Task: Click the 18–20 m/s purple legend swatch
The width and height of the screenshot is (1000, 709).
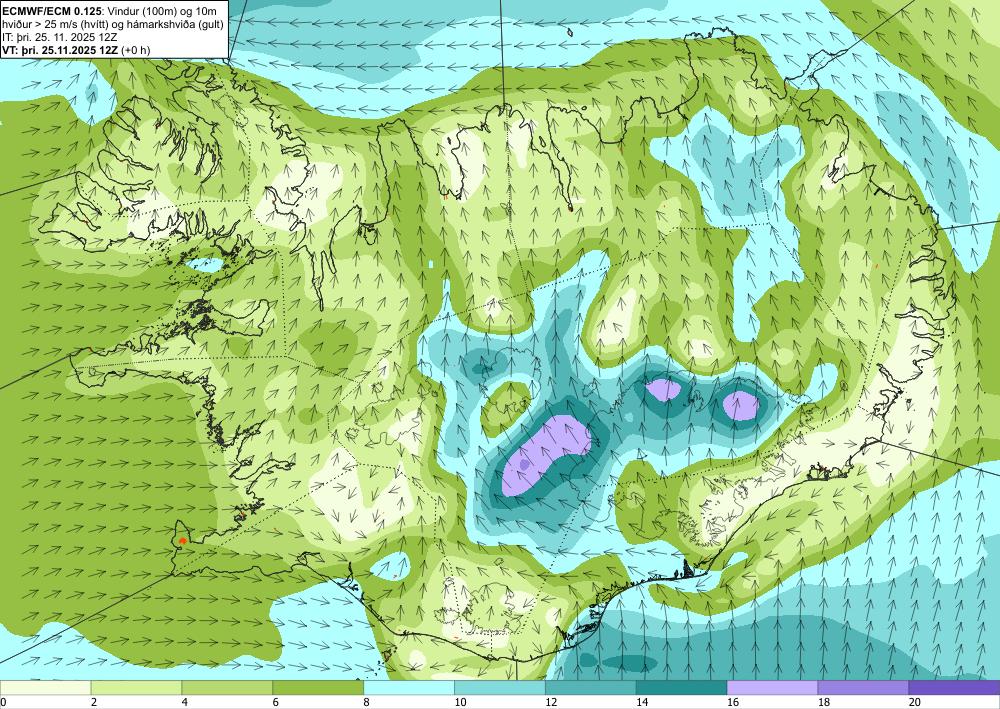Action: click(864, 687)
